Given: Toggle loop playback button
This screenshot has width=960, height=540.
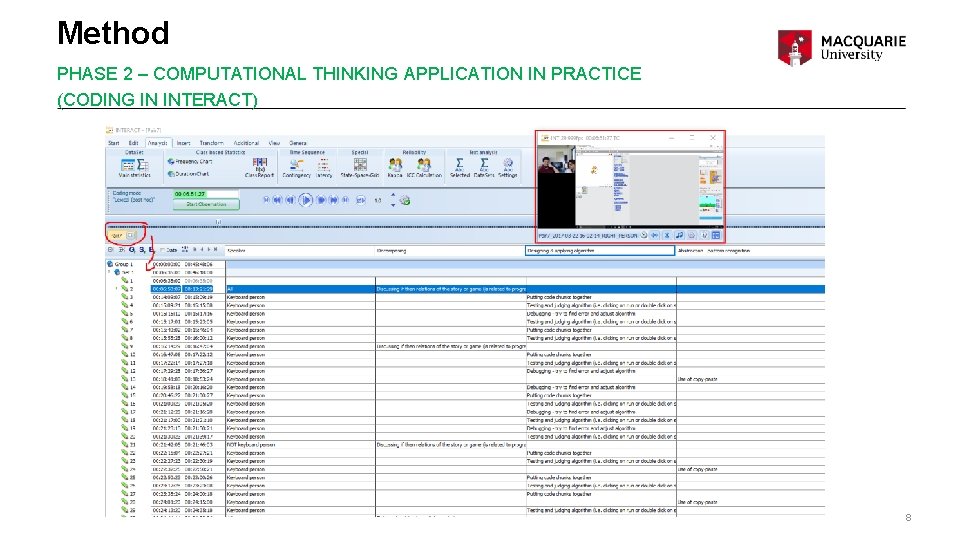Looking at the screenshot, I should pos(361,200).
